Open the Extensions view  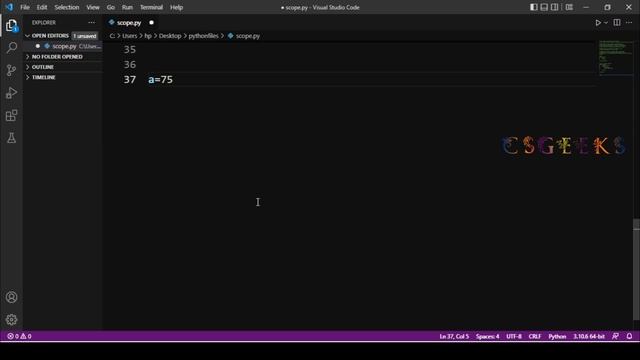point(11,116)
